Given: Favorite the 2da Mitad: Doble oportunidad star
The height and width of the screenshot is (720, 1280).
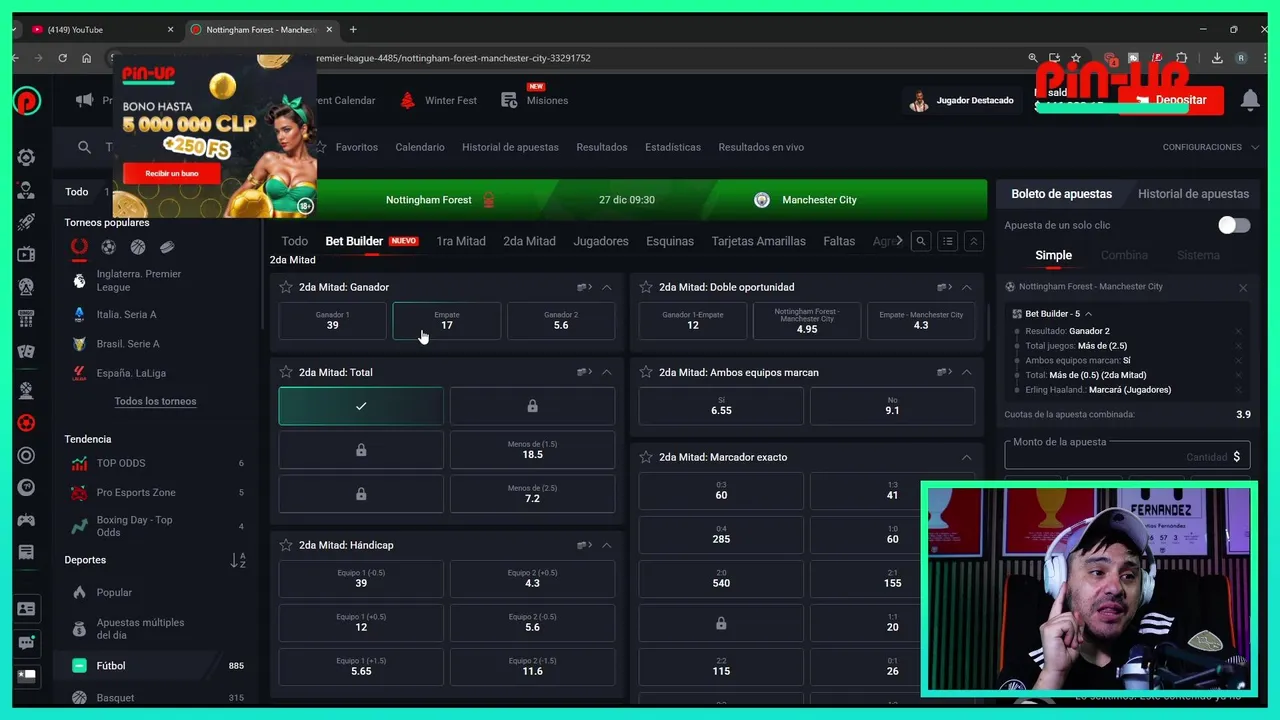Looking at the screenshot, I should click(x=646, y=287).
